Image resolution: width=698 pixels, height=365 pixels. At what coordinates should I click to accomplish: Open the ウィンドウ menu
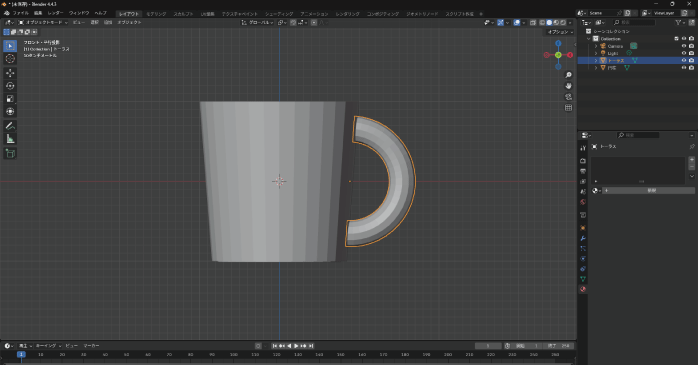click(79, 13)
